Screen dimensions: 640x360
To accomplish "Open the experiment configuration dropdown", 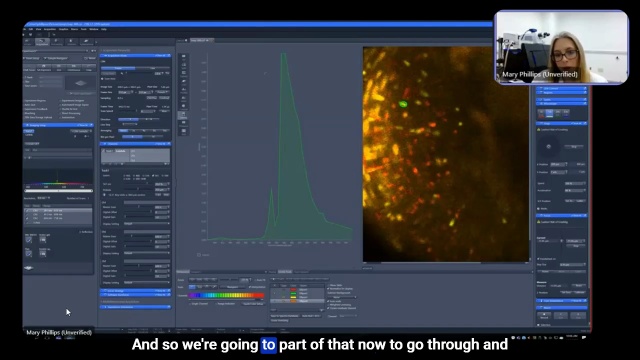I will coord(56,51).
